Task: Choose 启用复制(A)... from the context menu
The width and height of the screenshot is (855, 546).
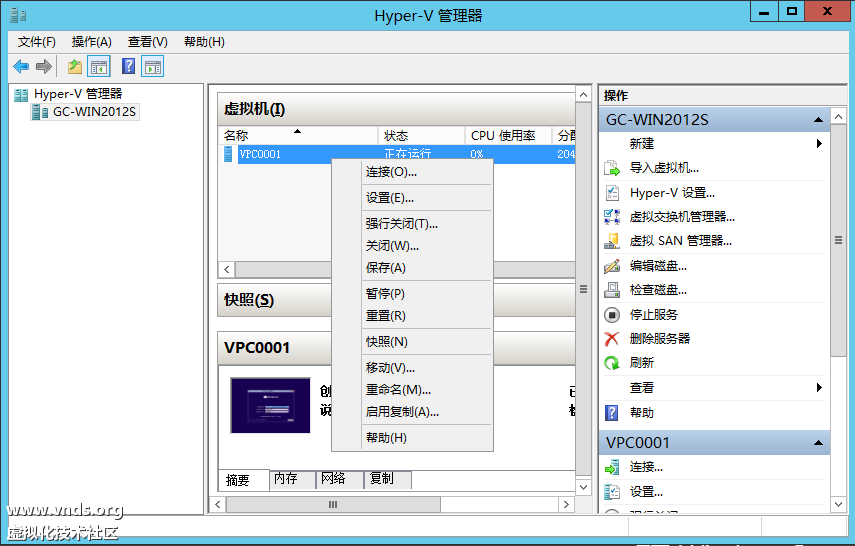Action: click(x=412, y=412)
